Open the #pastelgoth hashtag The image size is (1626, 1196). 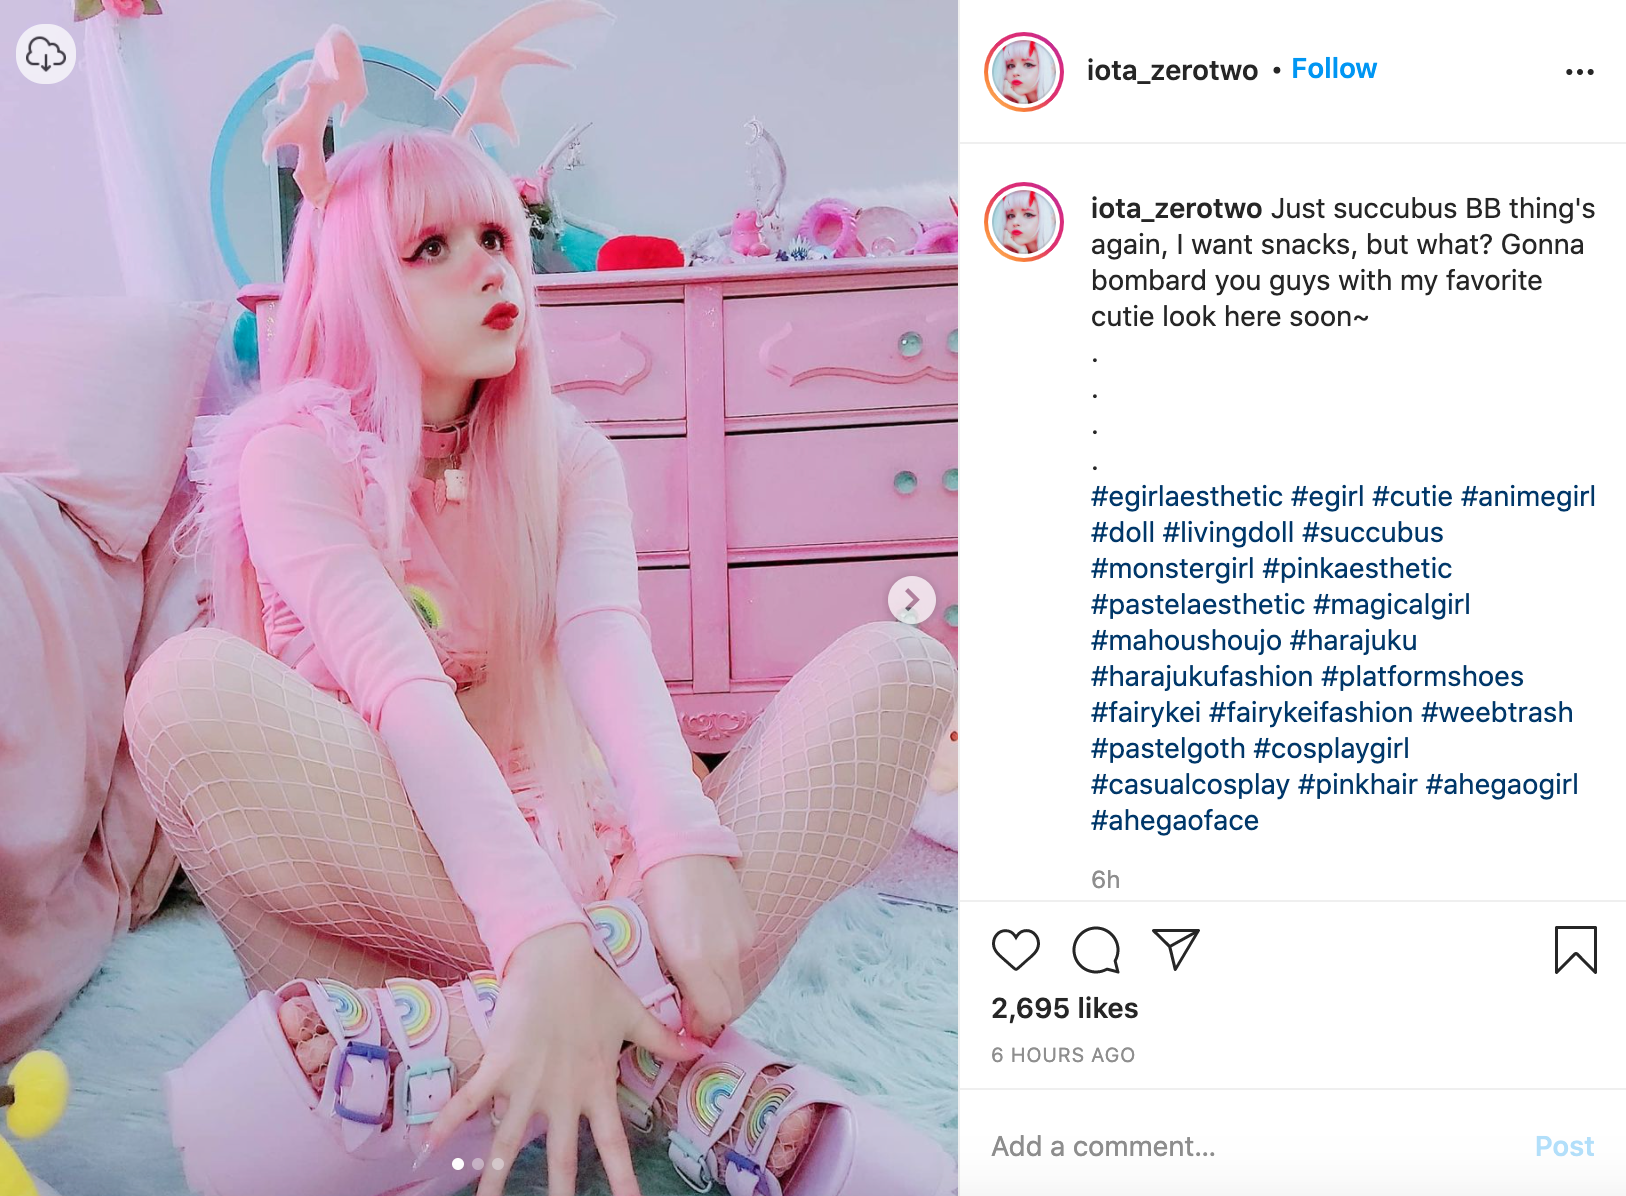(1168, 748)
